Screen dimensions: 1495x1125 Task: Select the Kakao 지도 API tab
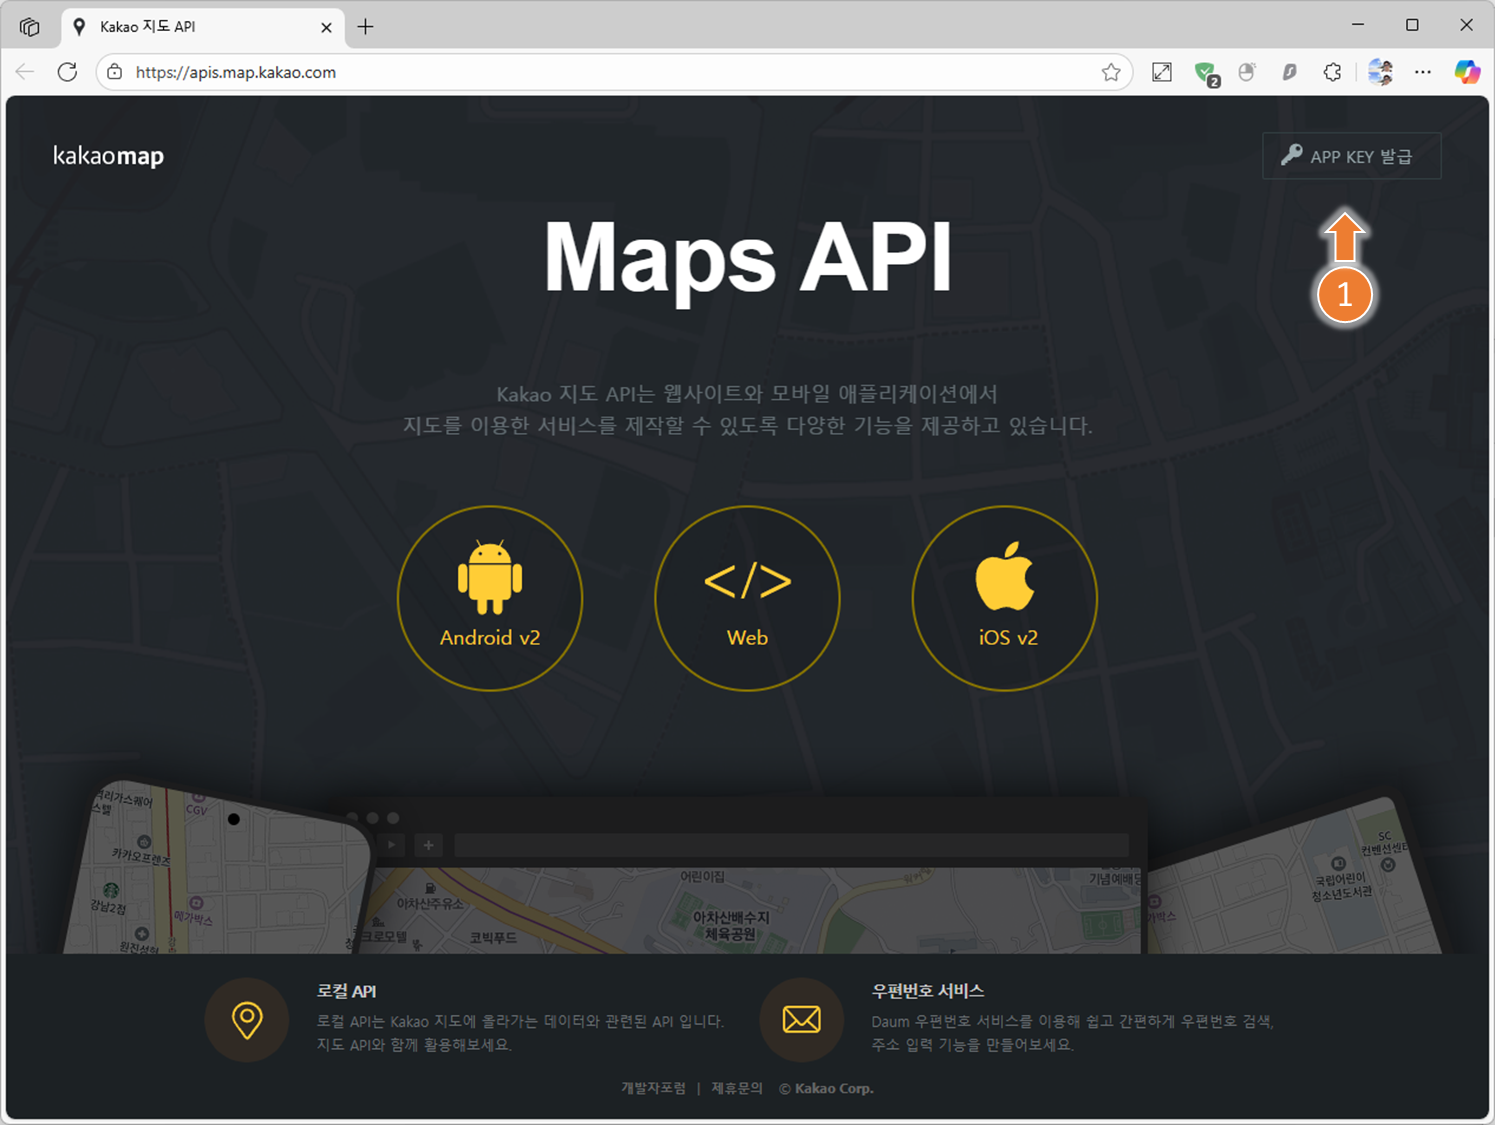203,27
